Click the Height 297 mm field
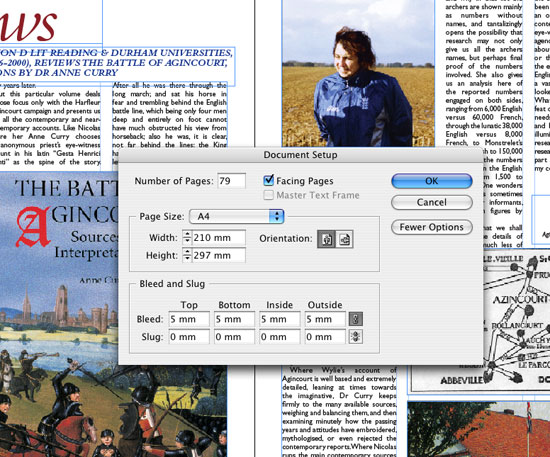Screen dimensions: 550x457 pyautogui.click(x=218, y=255)
